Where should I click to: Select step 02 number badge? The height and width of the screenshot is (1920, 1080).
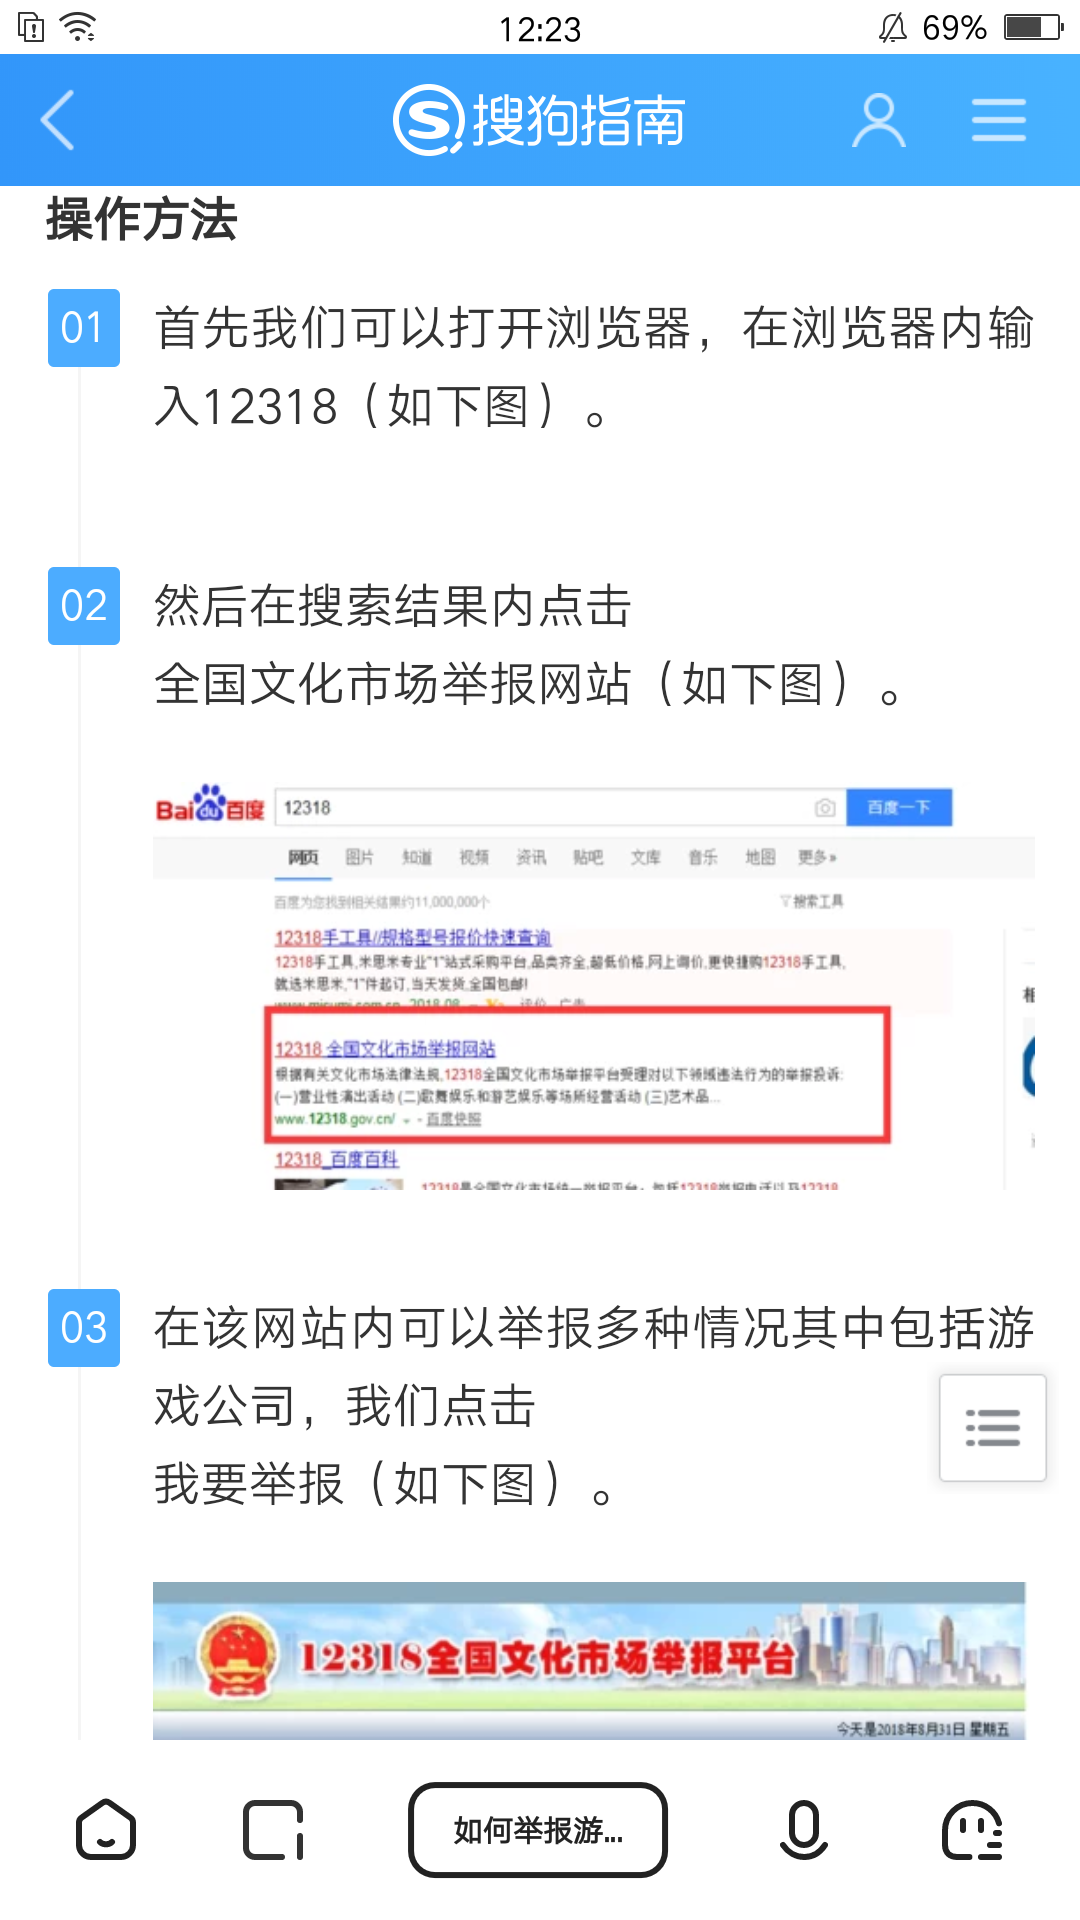pos(84,606)
